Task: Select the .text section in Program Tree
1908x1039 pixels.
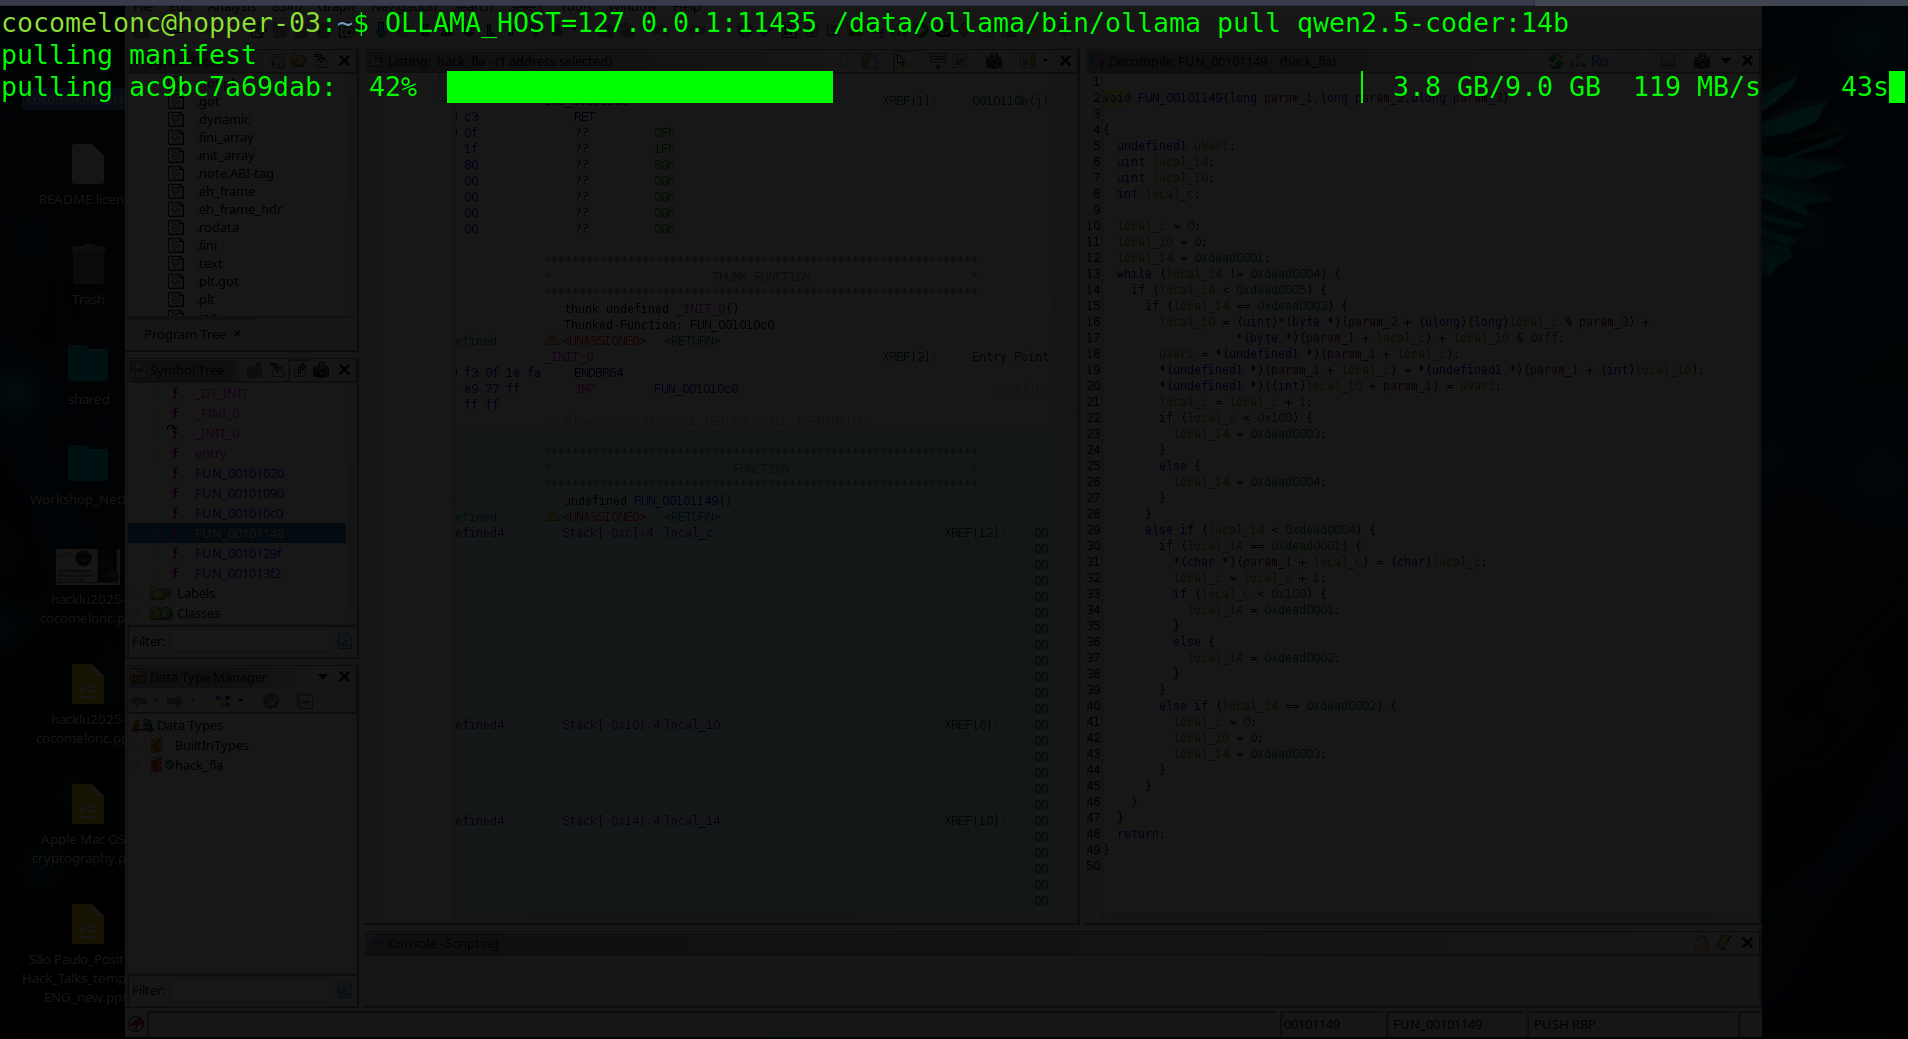Action: [x=209, y=264]
